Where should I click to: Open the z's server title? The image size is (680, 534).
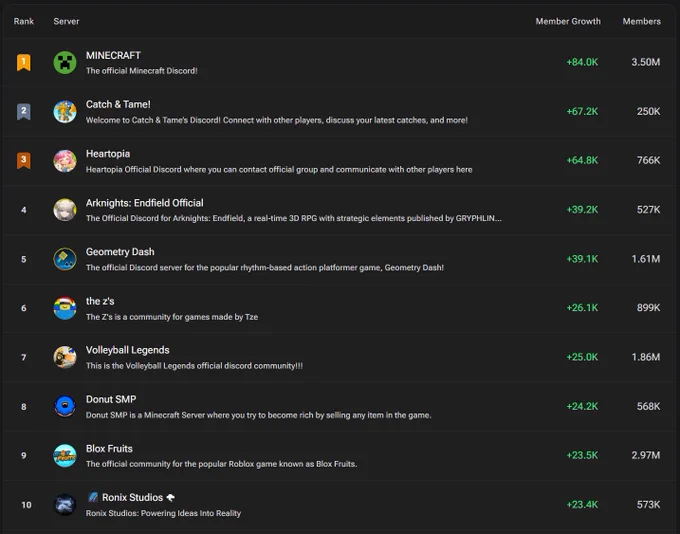point(100,301)
